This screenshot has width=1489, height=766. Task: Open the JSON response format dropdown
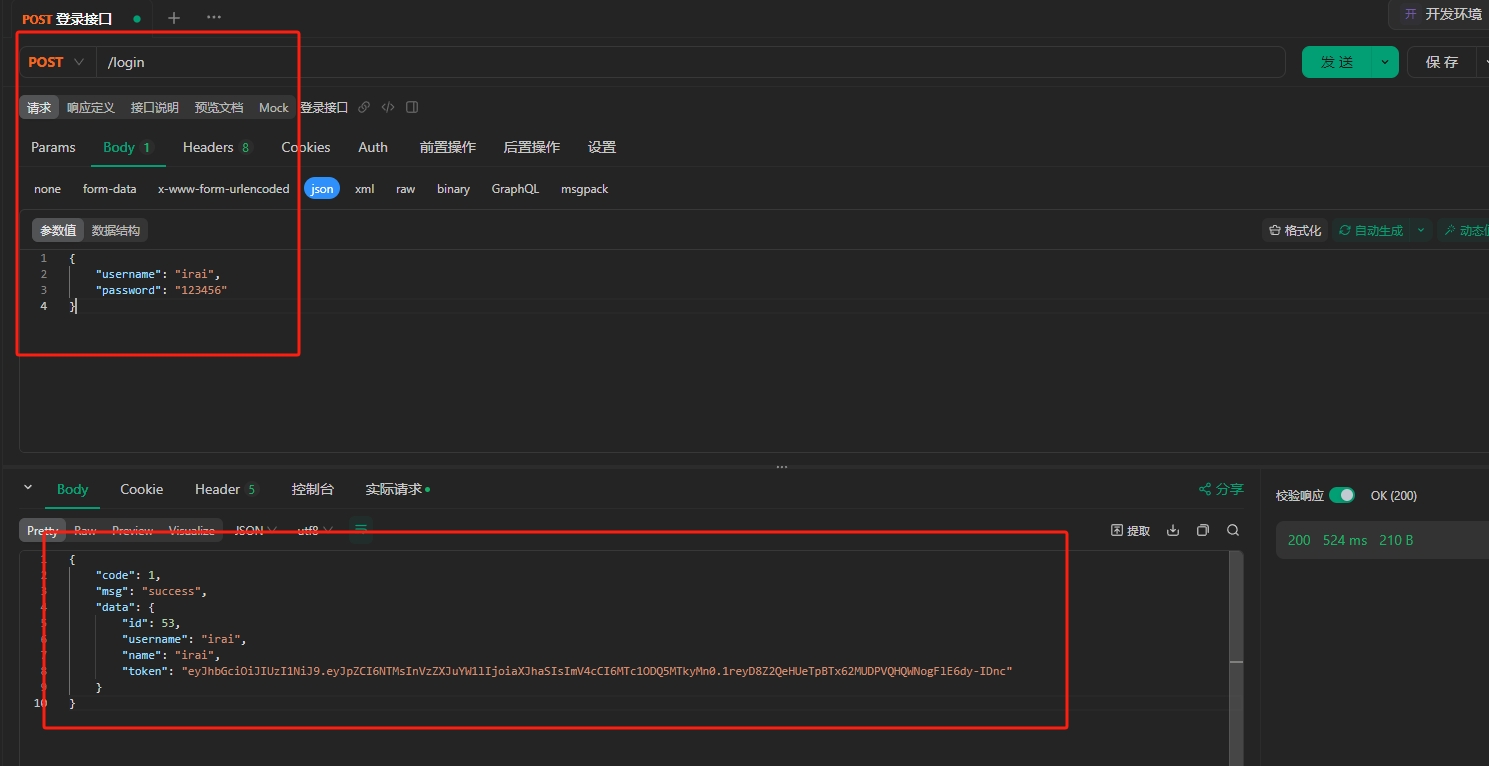click(x=255, y=530)
